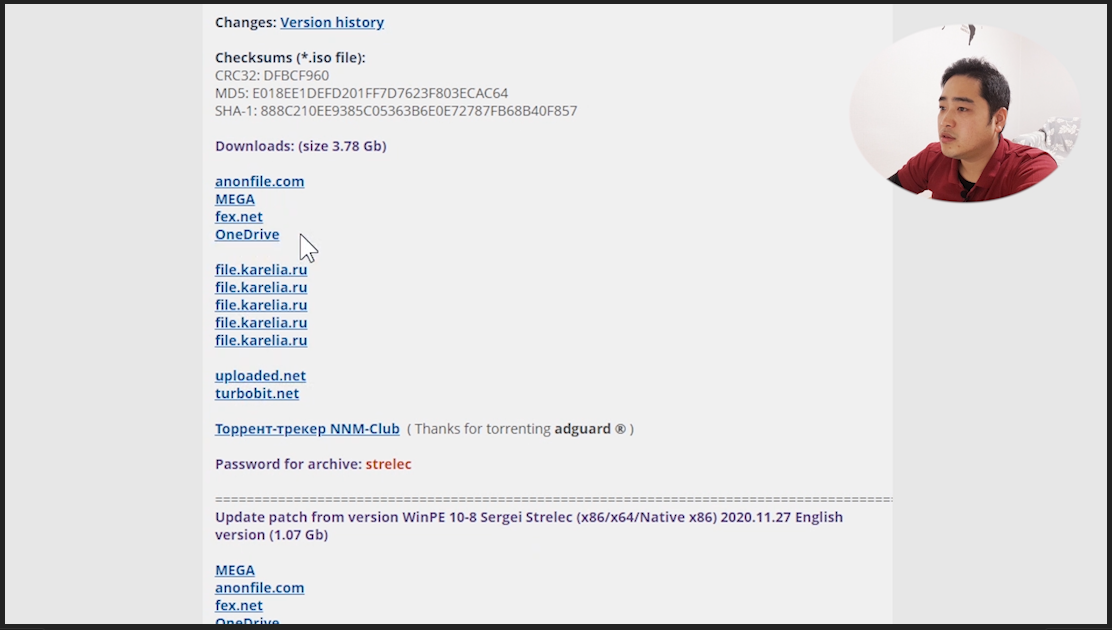Open the bottommost file.karelia.ru link
This screenshot has height=630, width=1112.
coord(261,340)
